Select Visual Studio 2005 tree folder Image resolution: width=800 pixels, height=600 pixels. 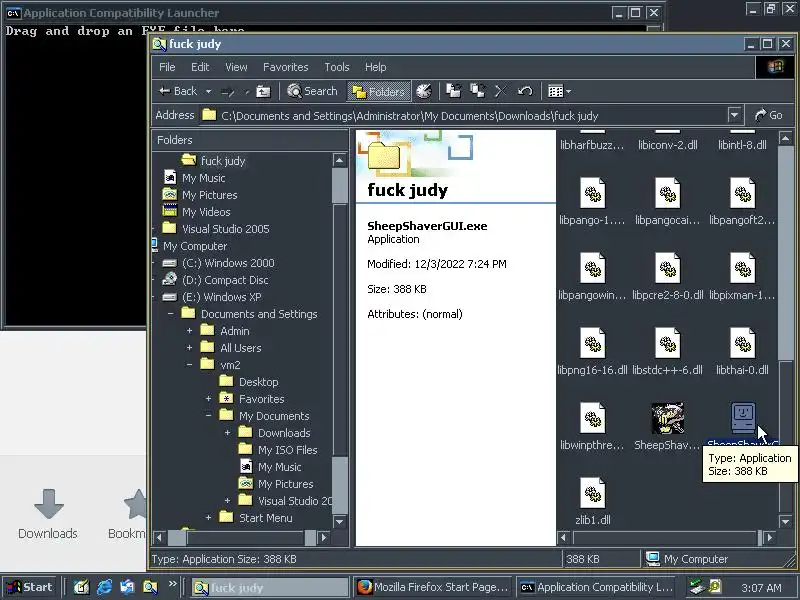(x=226, y=229)
